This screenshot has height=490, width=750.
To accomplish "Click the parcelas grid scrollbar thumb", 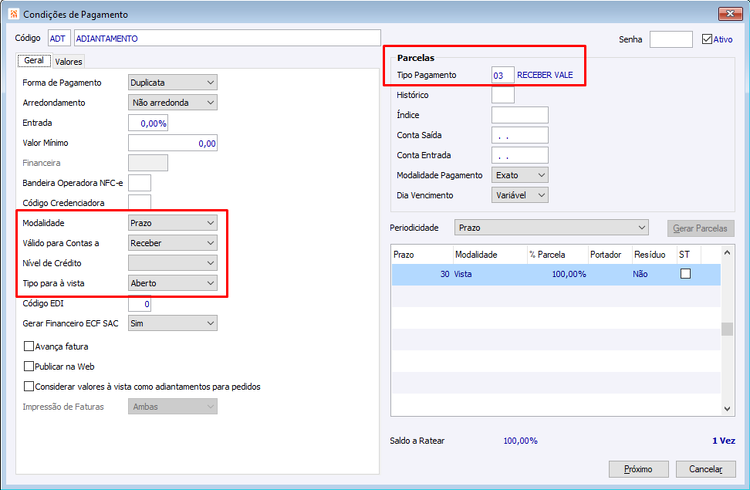I will (x=727, y=329).
